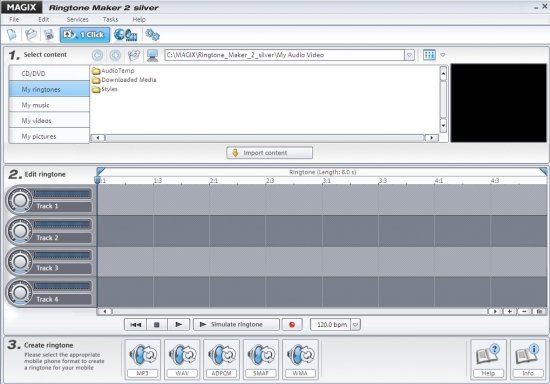Open the Edit menu
The height and width of the screenshot is (384, 550).
43,19
